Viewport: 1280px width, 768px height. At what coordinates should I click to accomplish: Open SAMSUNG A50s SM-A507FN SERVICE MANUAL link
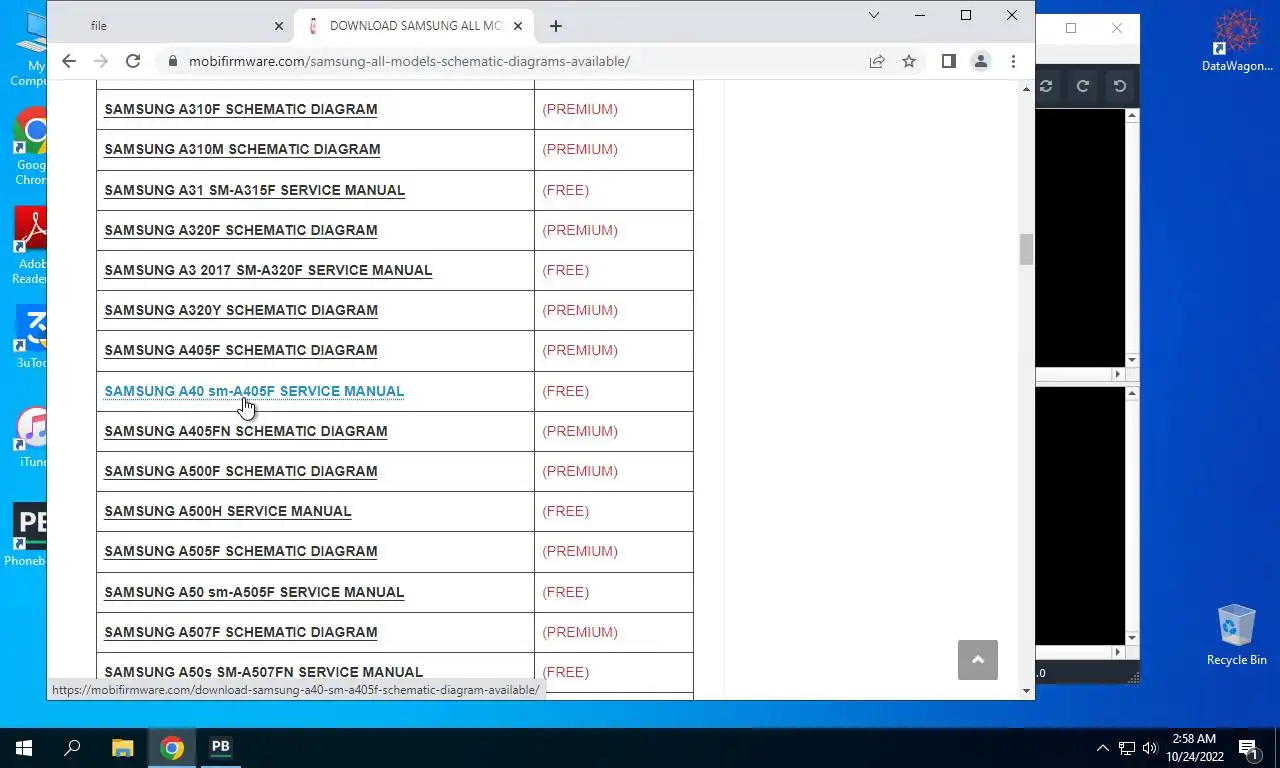click(264, 672)
